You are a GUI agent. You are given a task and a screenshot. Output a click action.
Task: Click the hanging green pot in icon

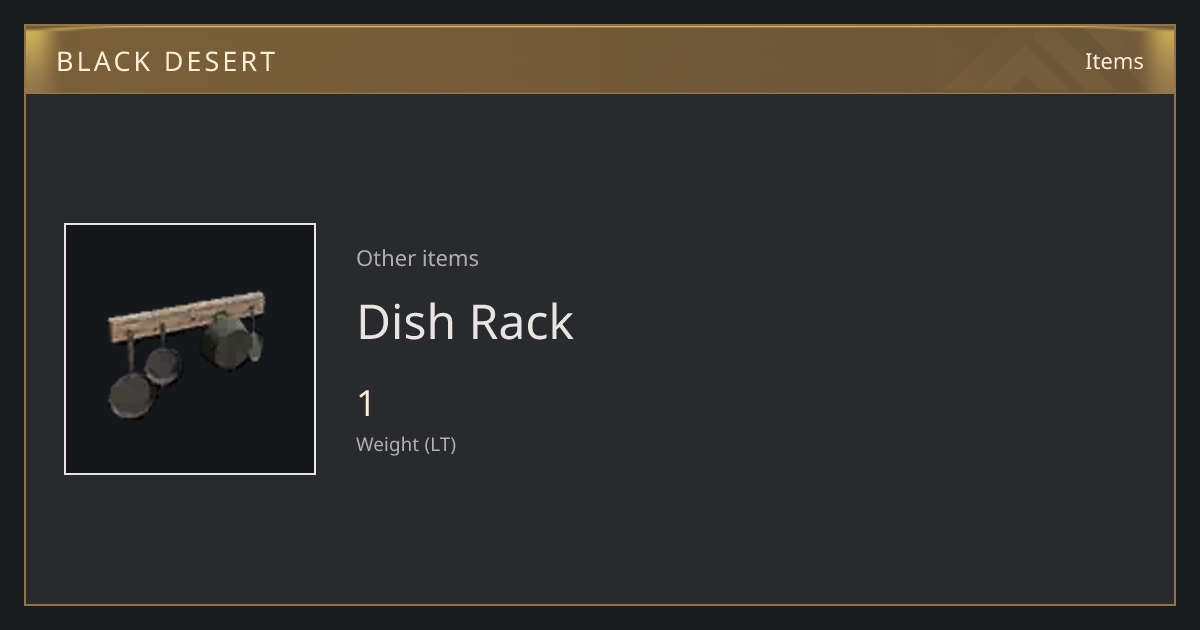(224, 341)
